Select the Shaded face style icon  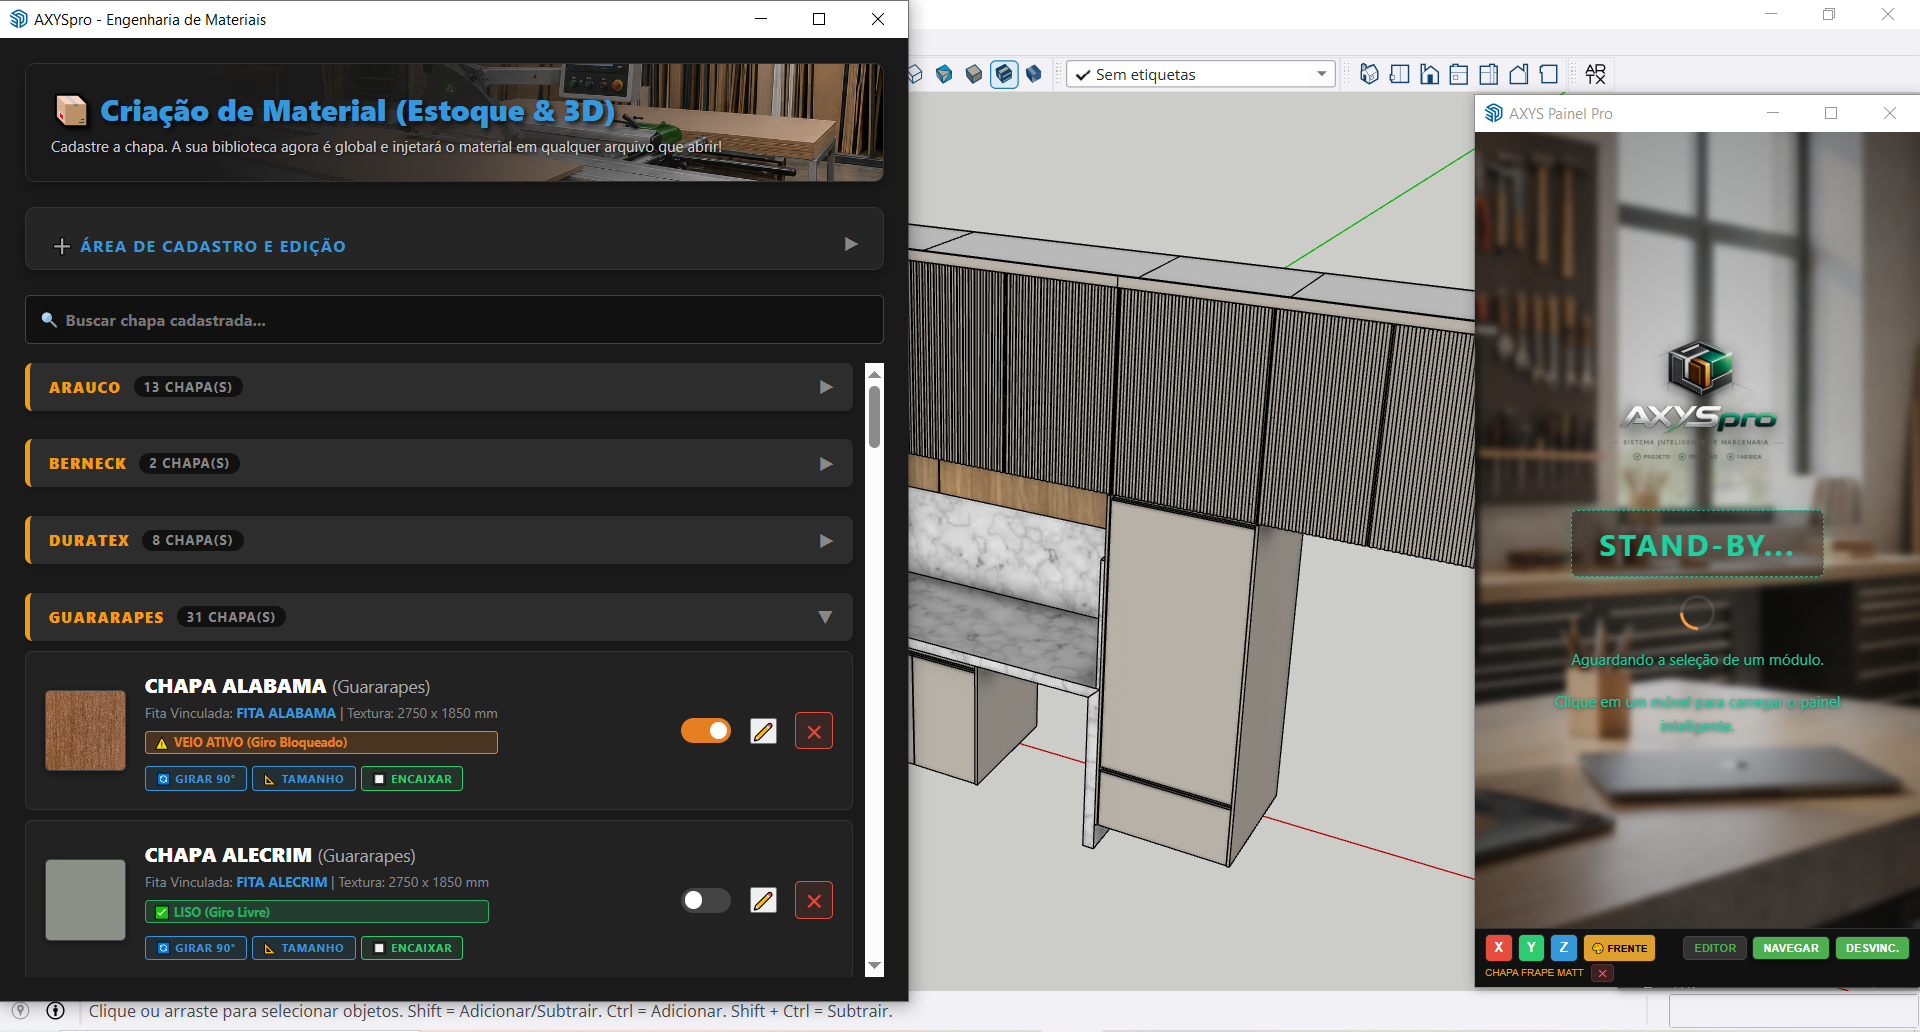974,74
